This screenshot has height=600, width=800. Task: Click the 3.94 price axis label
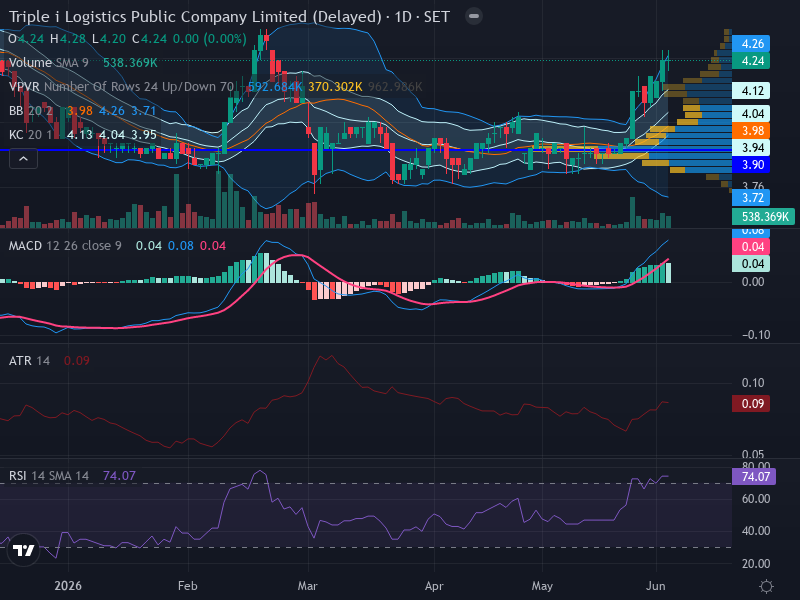(751, 148)
